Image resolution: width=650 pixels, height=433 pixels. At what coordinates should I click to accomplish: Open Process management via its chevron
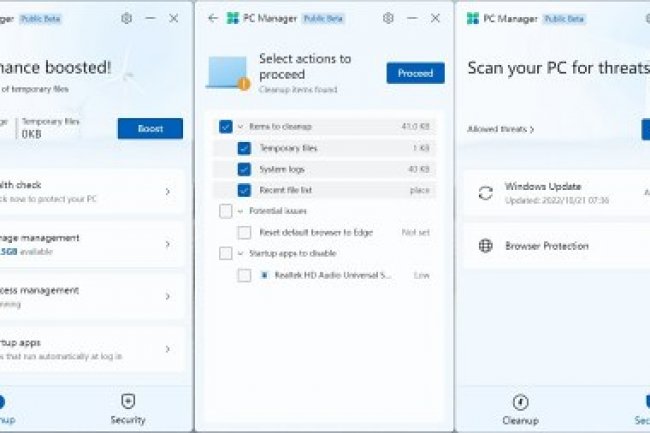(x=168, y=296)
